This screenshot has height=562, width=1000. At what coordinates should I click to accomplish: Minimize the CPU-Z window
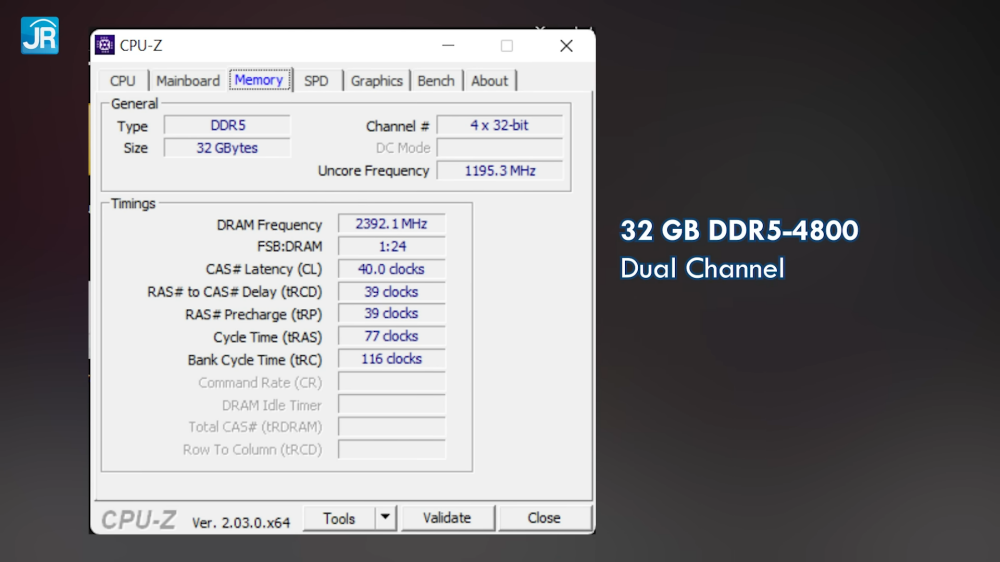coord(448,46)
